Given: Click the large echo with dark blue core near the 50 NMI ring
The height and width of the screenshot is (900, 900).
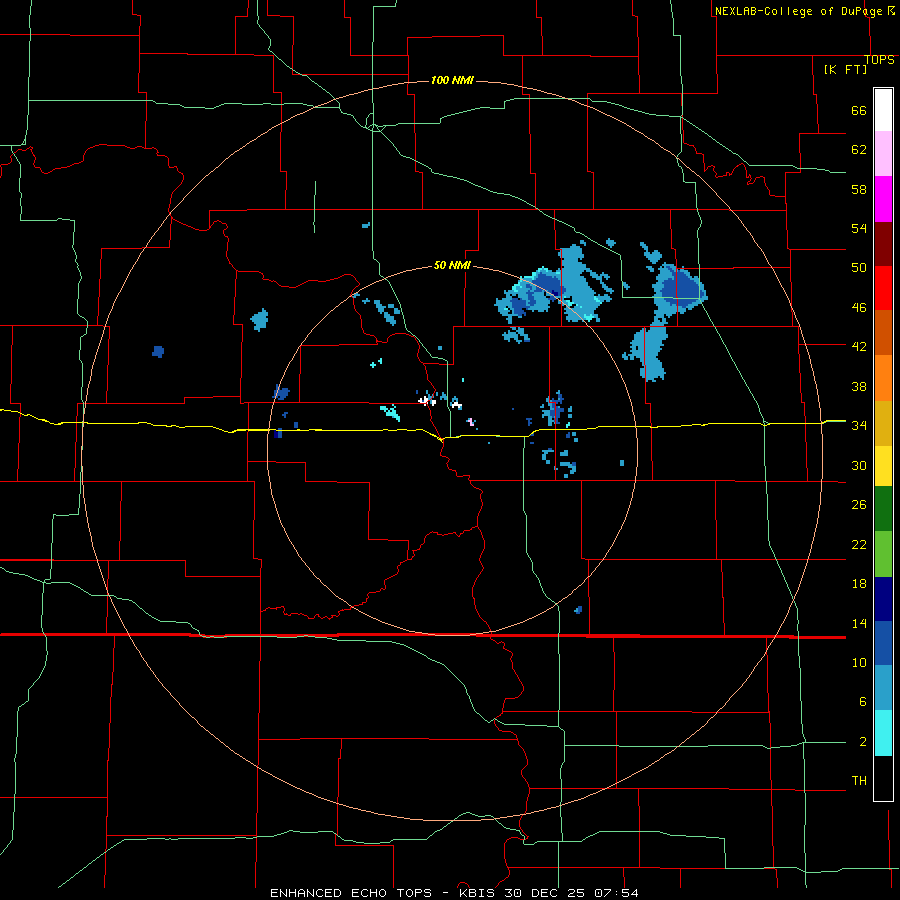Looking at the screenshot, I should click(x=554, y=284).
